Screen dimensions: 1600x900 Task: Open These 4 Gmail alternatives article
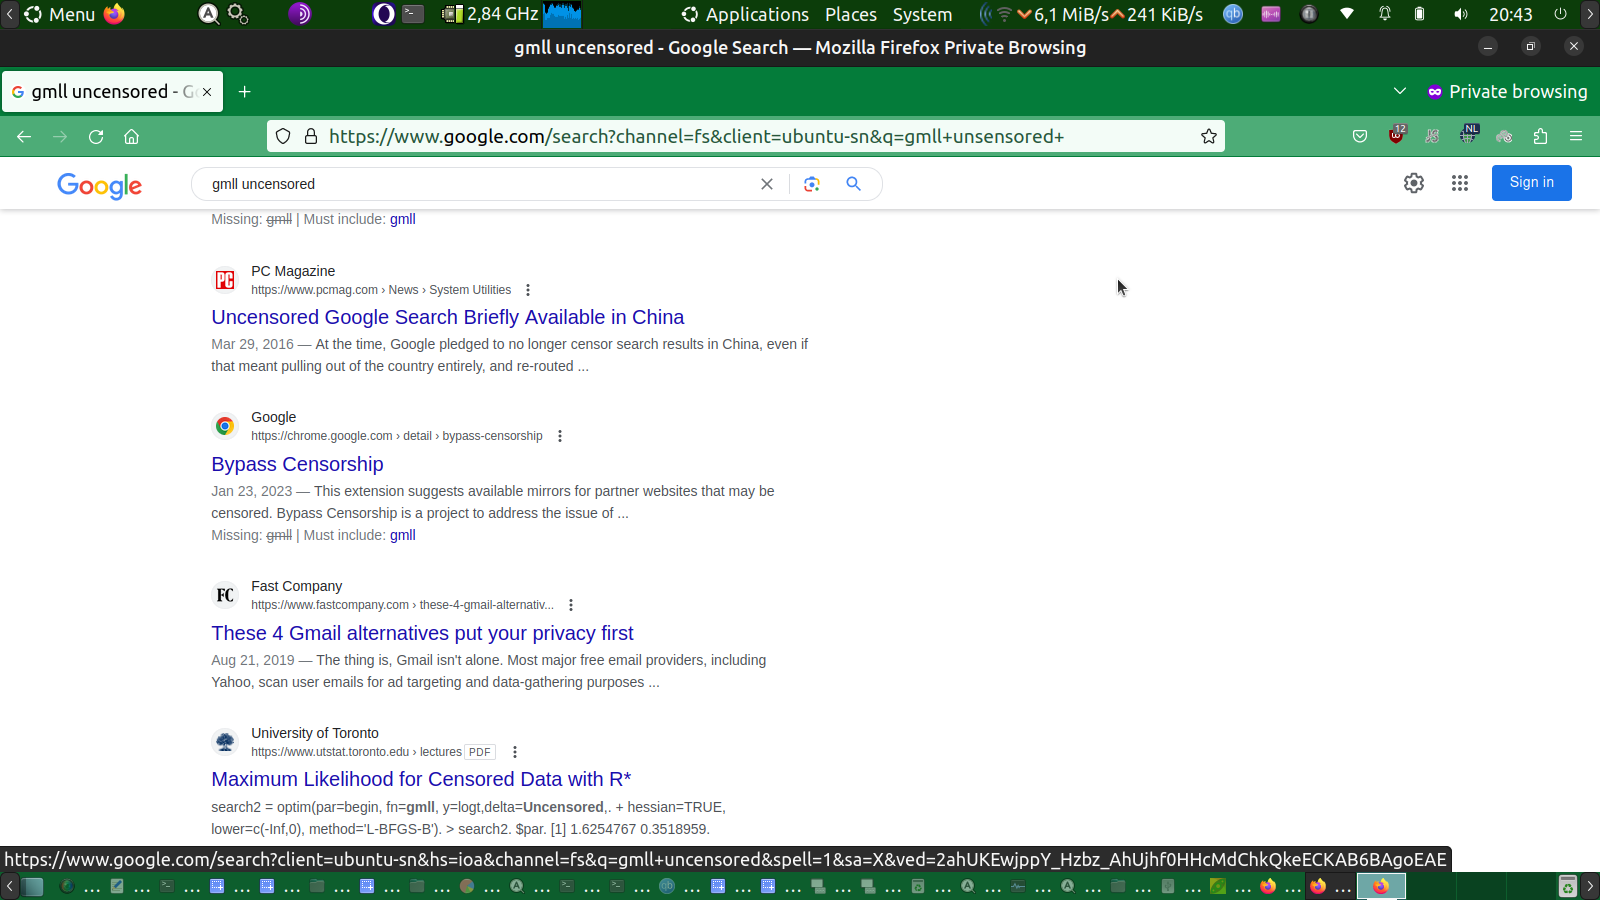[x=422, y=633]
